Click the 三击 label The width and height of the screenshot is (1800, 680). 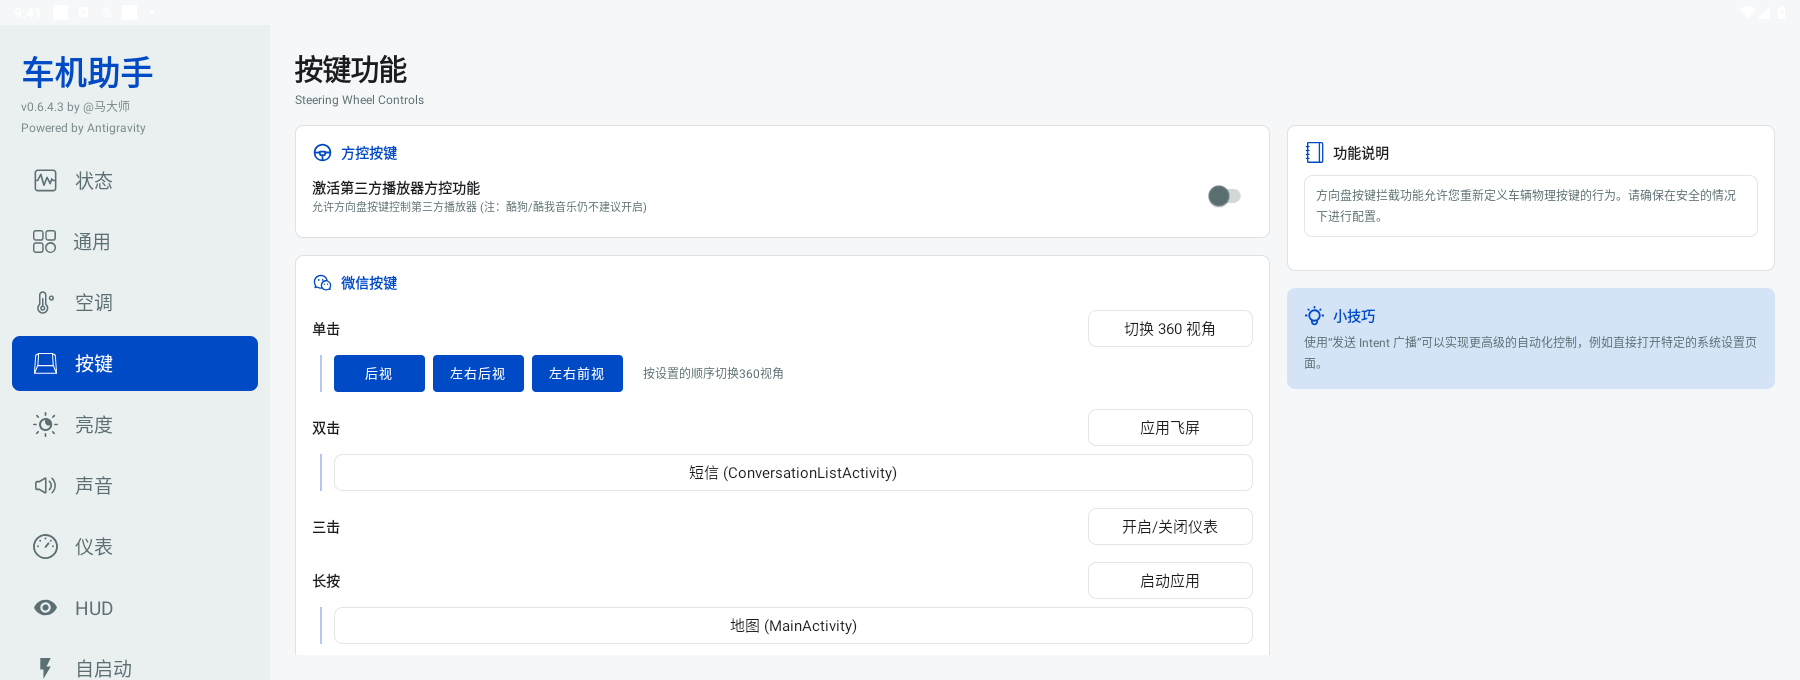pyautogui.click(x=326, y=527)
